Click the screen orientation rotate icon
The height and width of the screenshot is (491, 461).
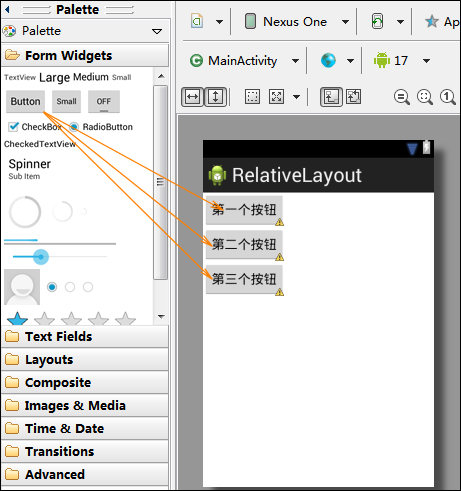[377, 22]
